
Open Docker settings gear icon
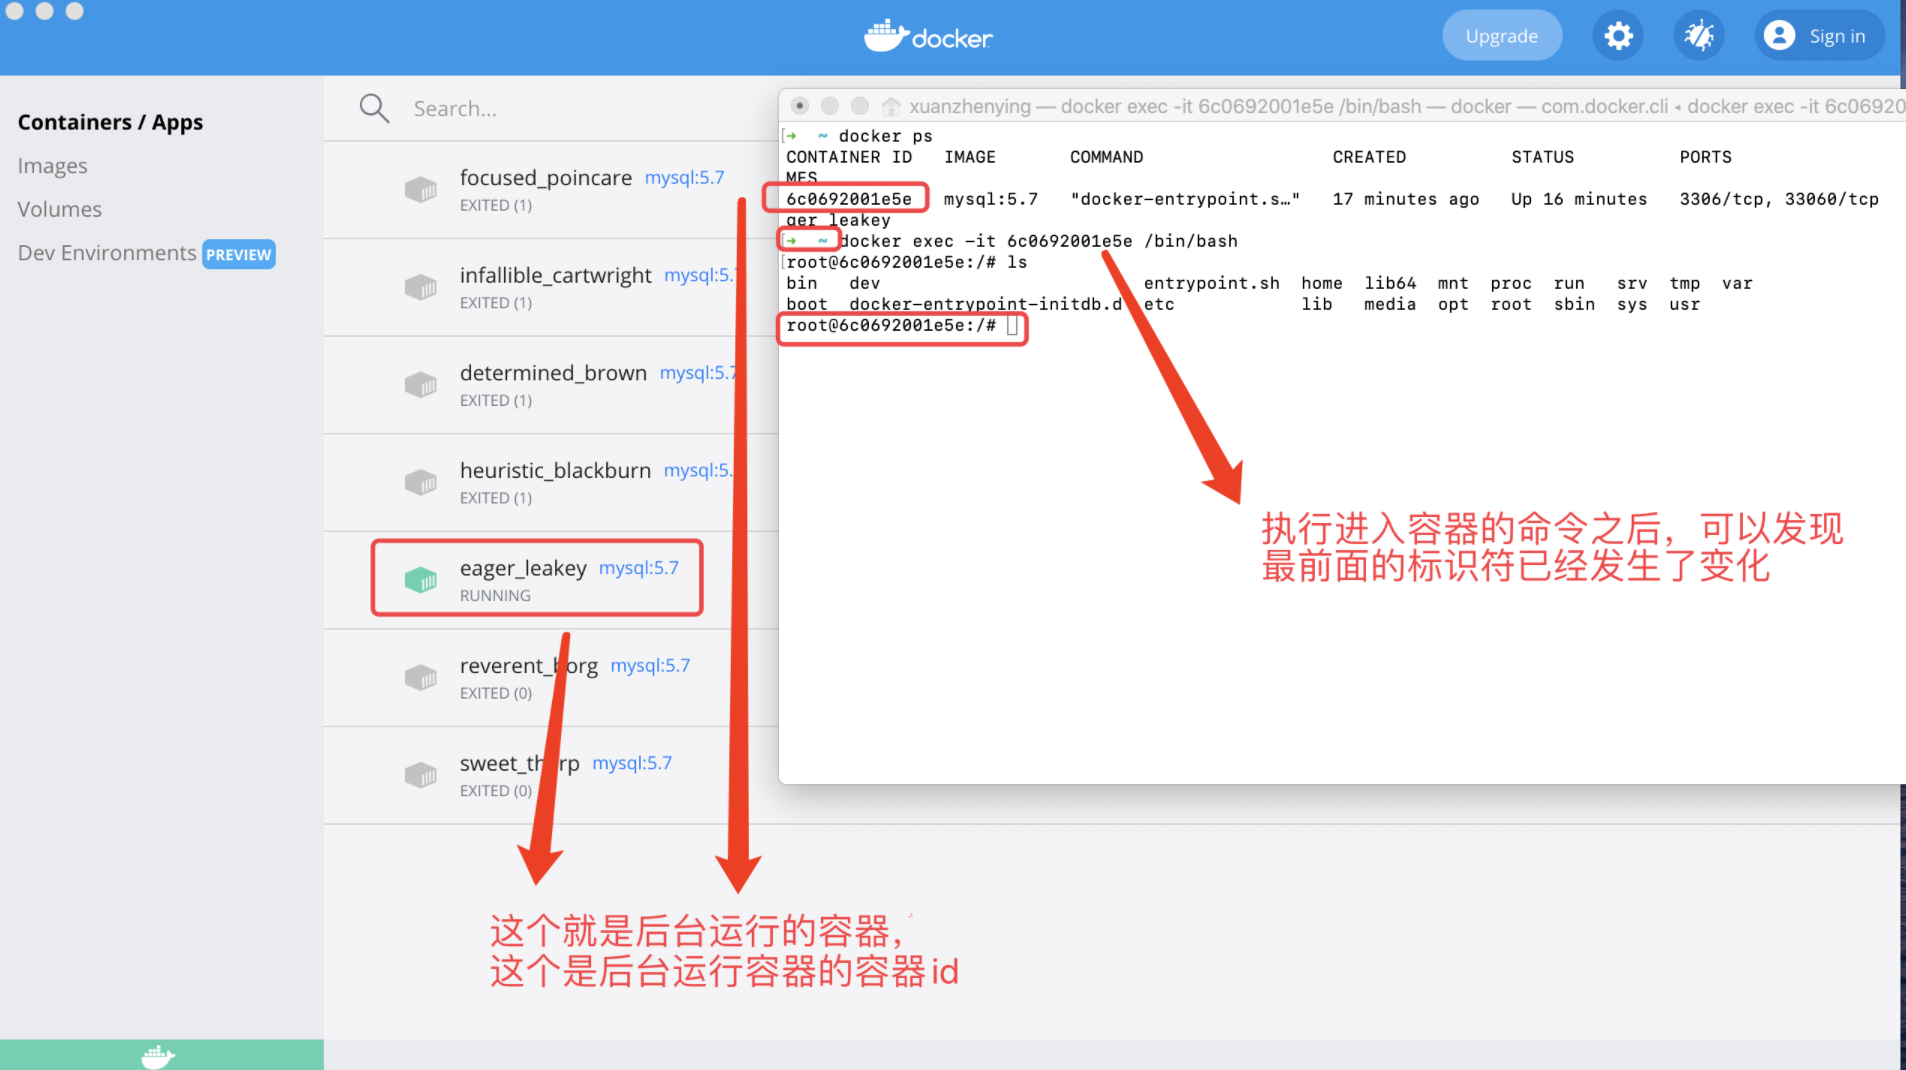[1618, 36]
